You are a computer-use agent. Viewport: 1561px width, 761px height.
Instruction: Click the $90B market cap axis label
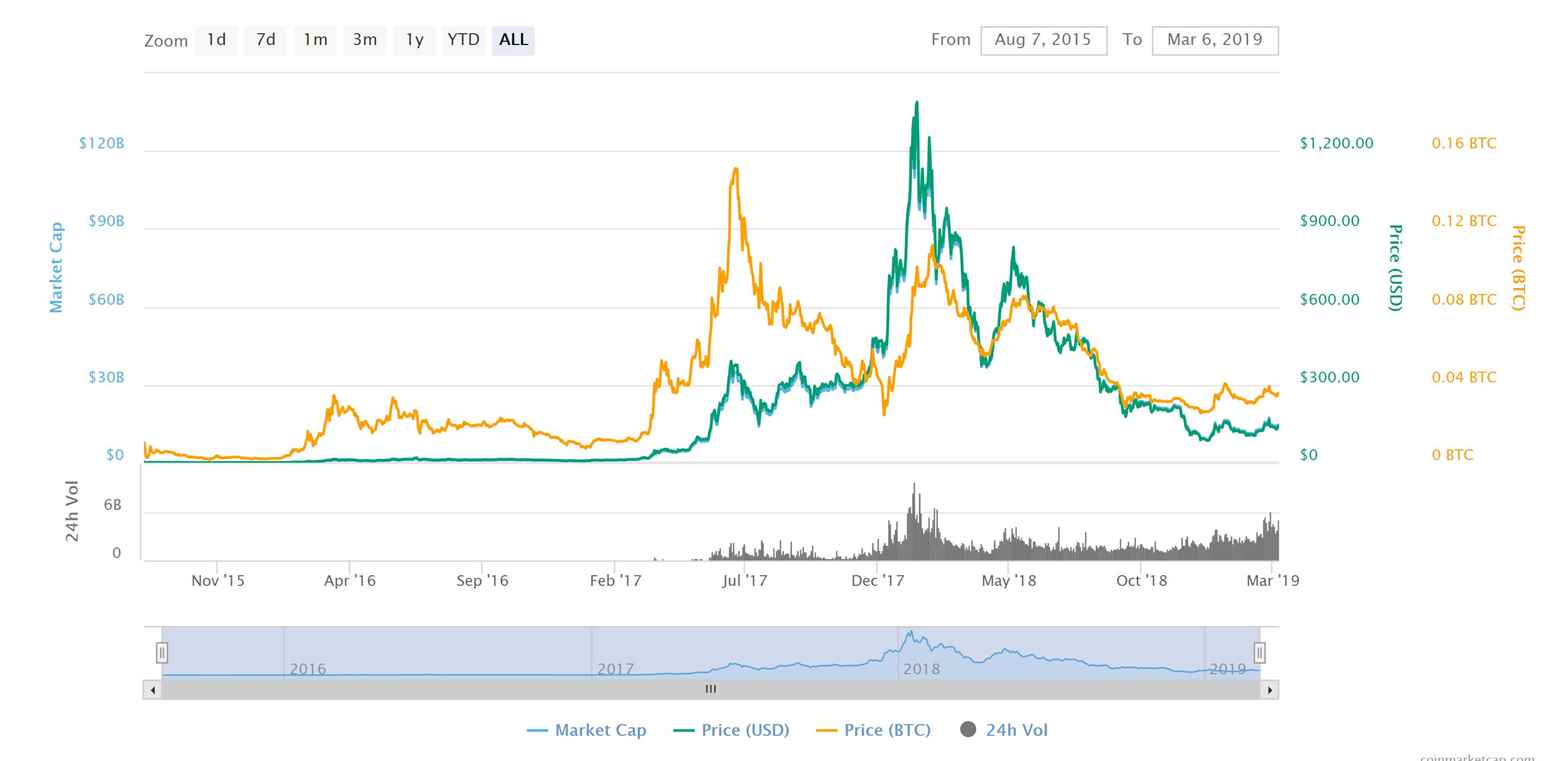coord(106,221)
